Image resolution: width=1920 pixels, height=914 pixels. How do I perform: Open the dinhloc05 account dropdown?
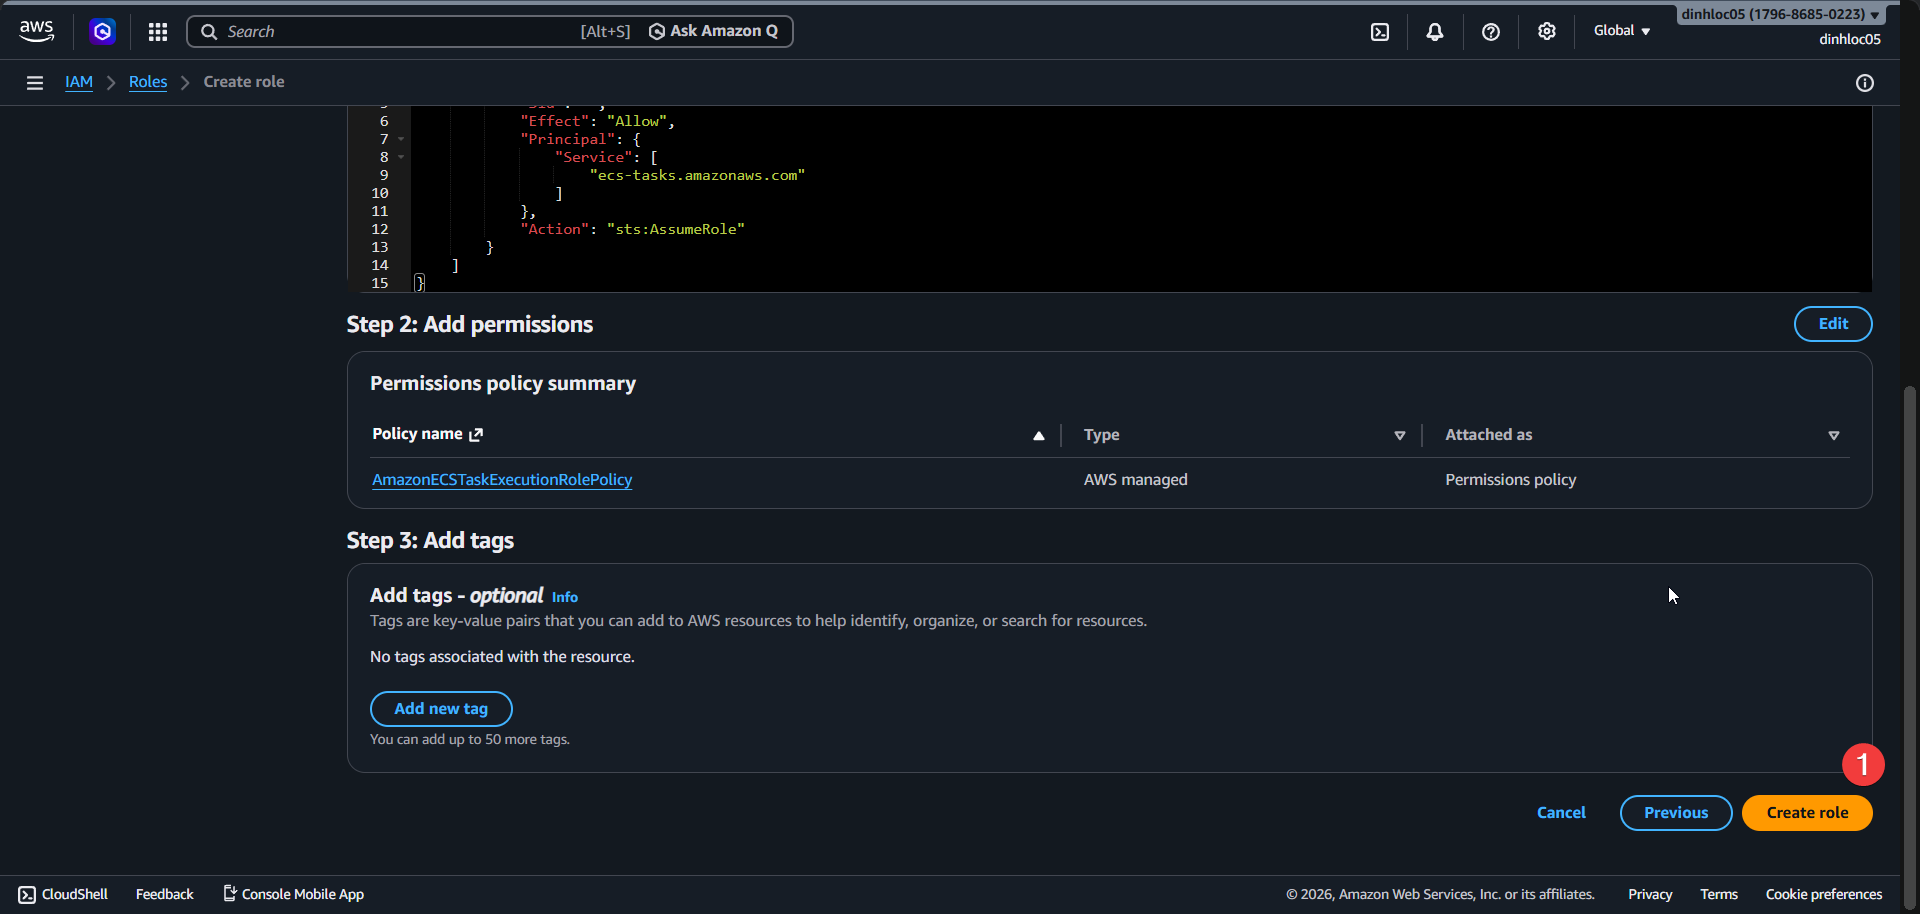point(1779,14)
